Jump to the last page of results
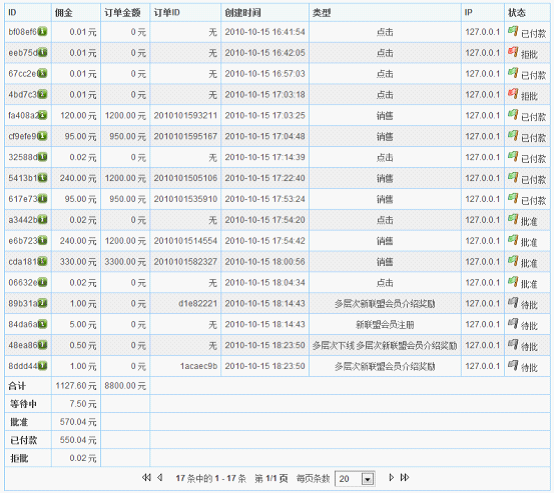The height and width of the screenshot is (493, 554). [405, 477]
